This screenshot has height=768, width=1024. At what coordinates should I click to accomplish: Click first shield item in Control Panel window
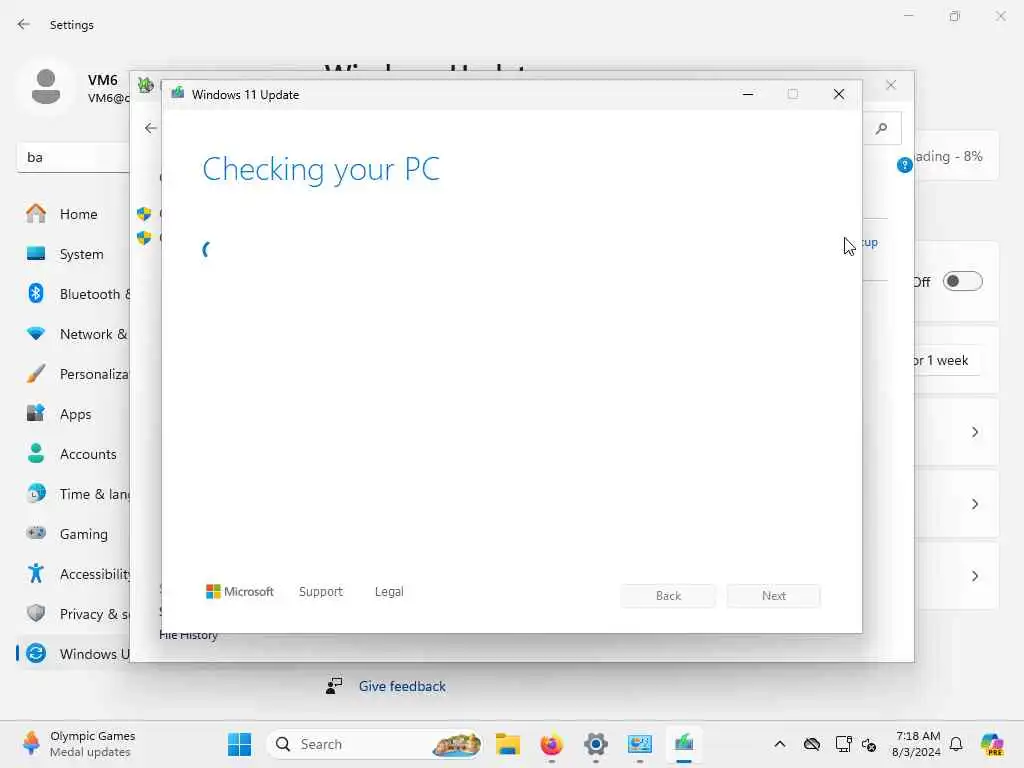pos(144,214)
